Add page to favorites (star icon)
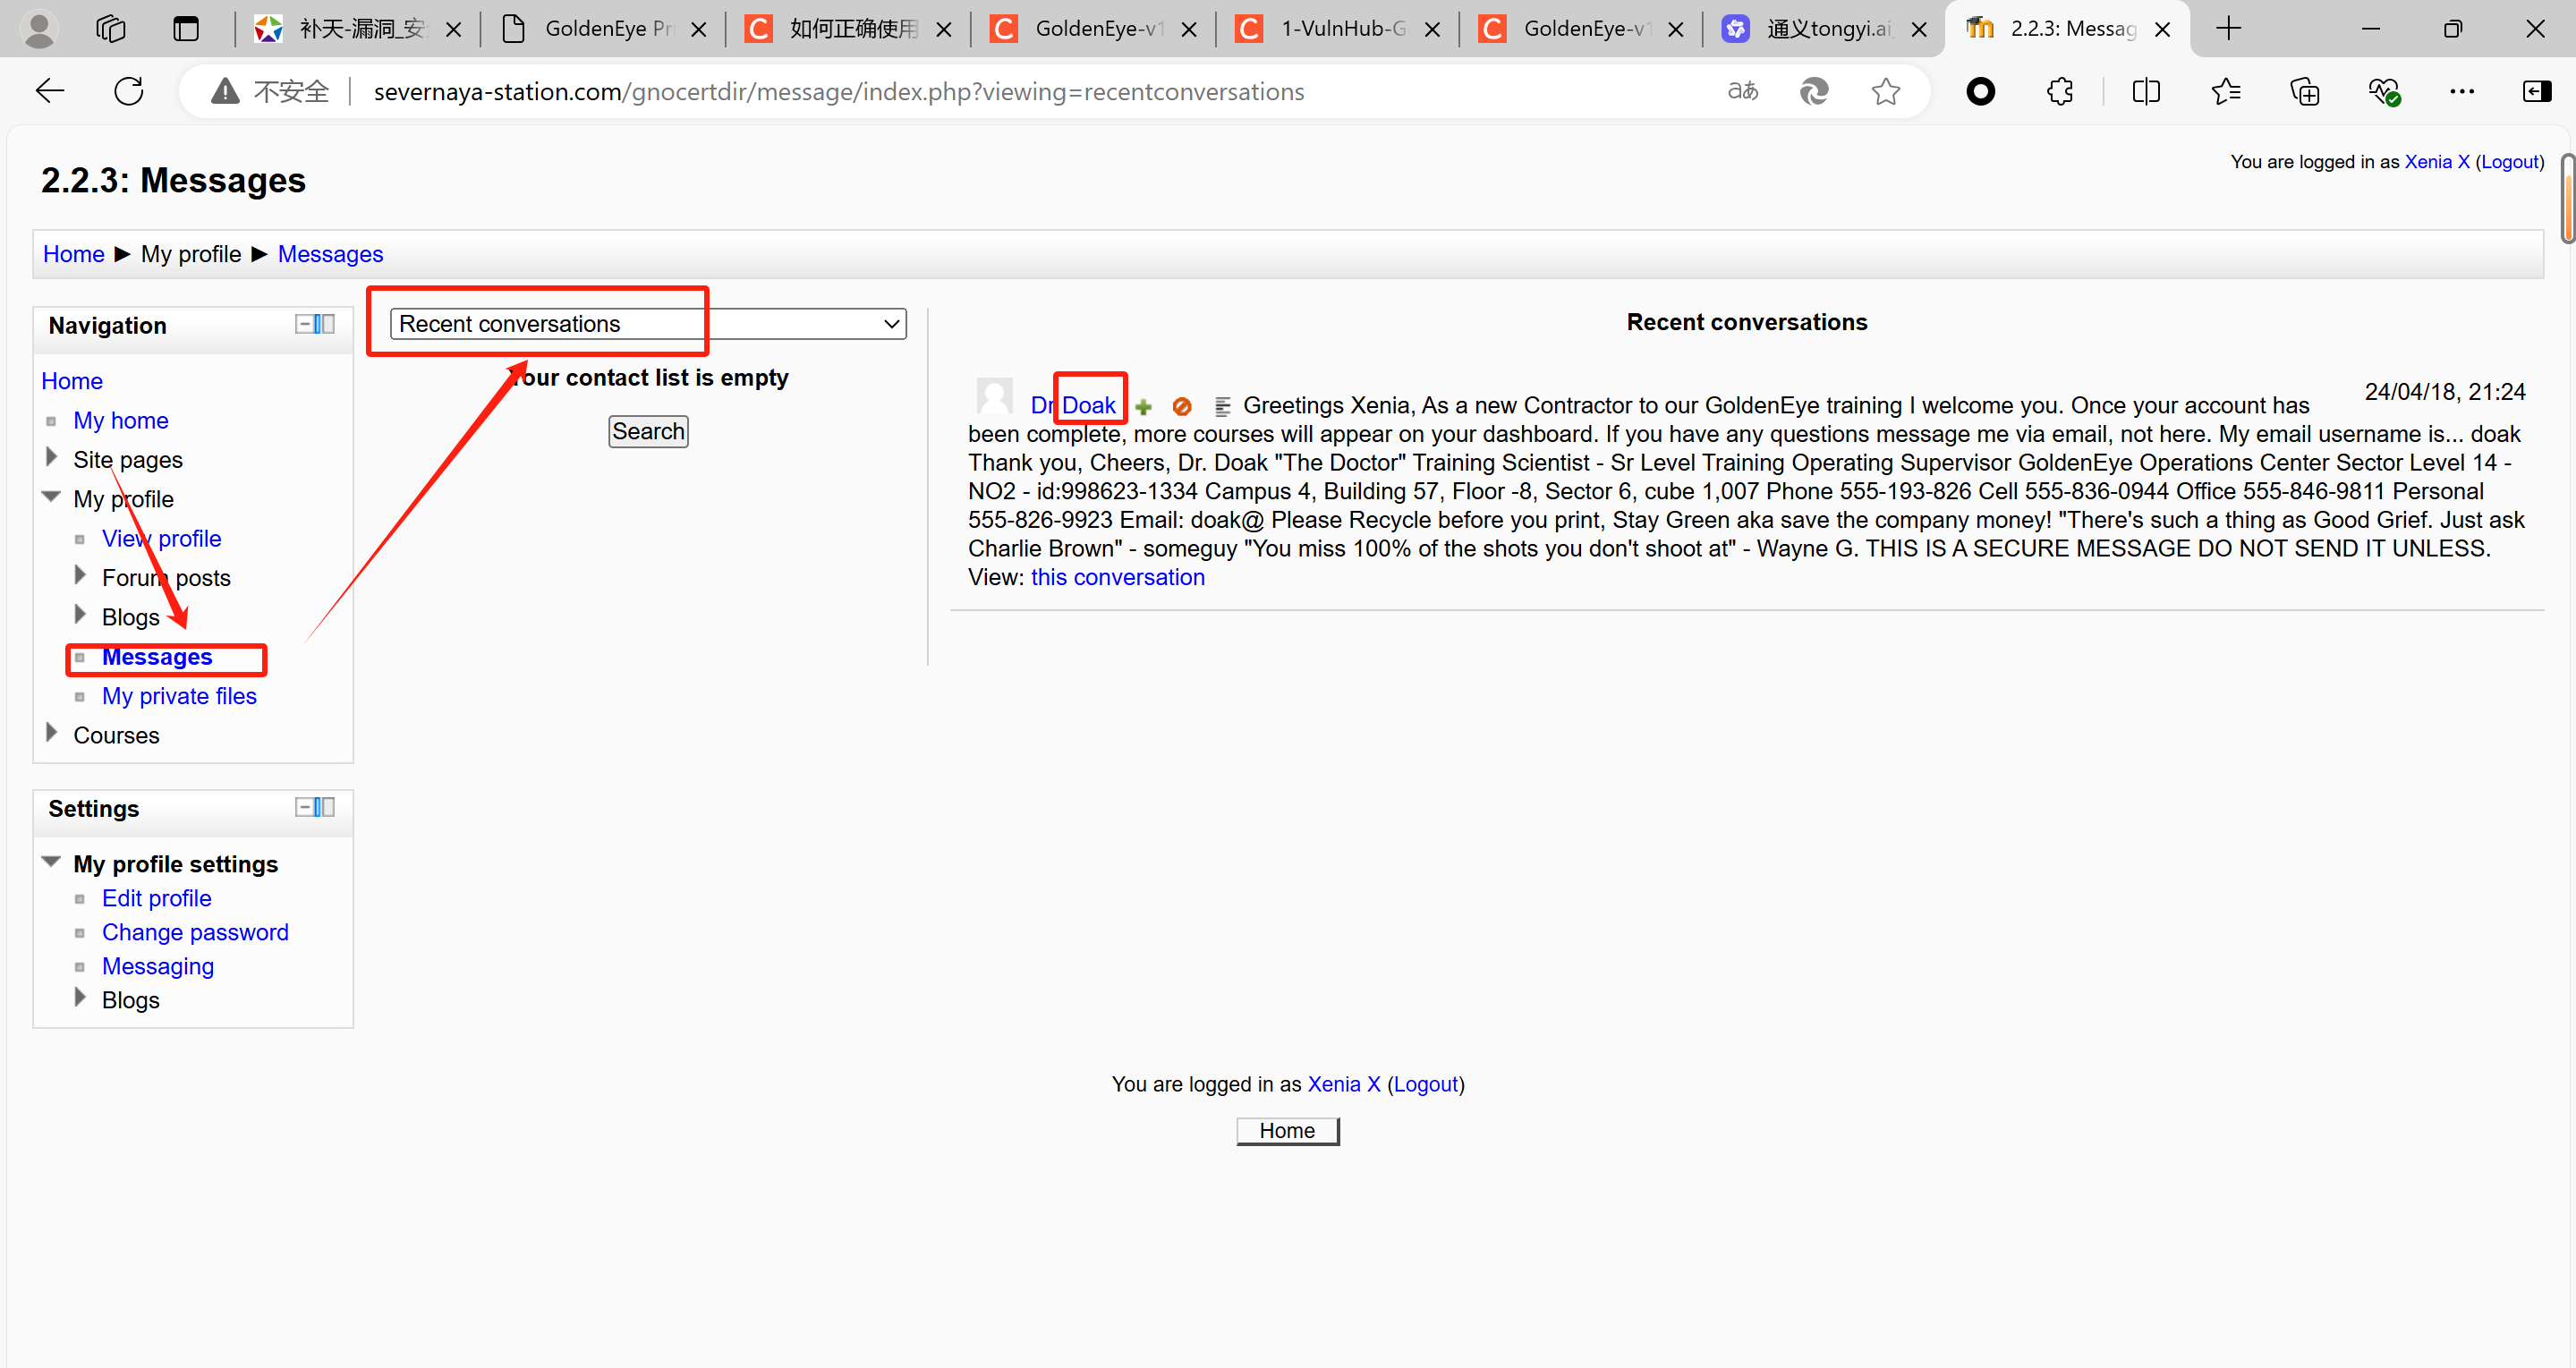The image size is (2576, 1368). pyautogui.click(x=1885, y=92)
